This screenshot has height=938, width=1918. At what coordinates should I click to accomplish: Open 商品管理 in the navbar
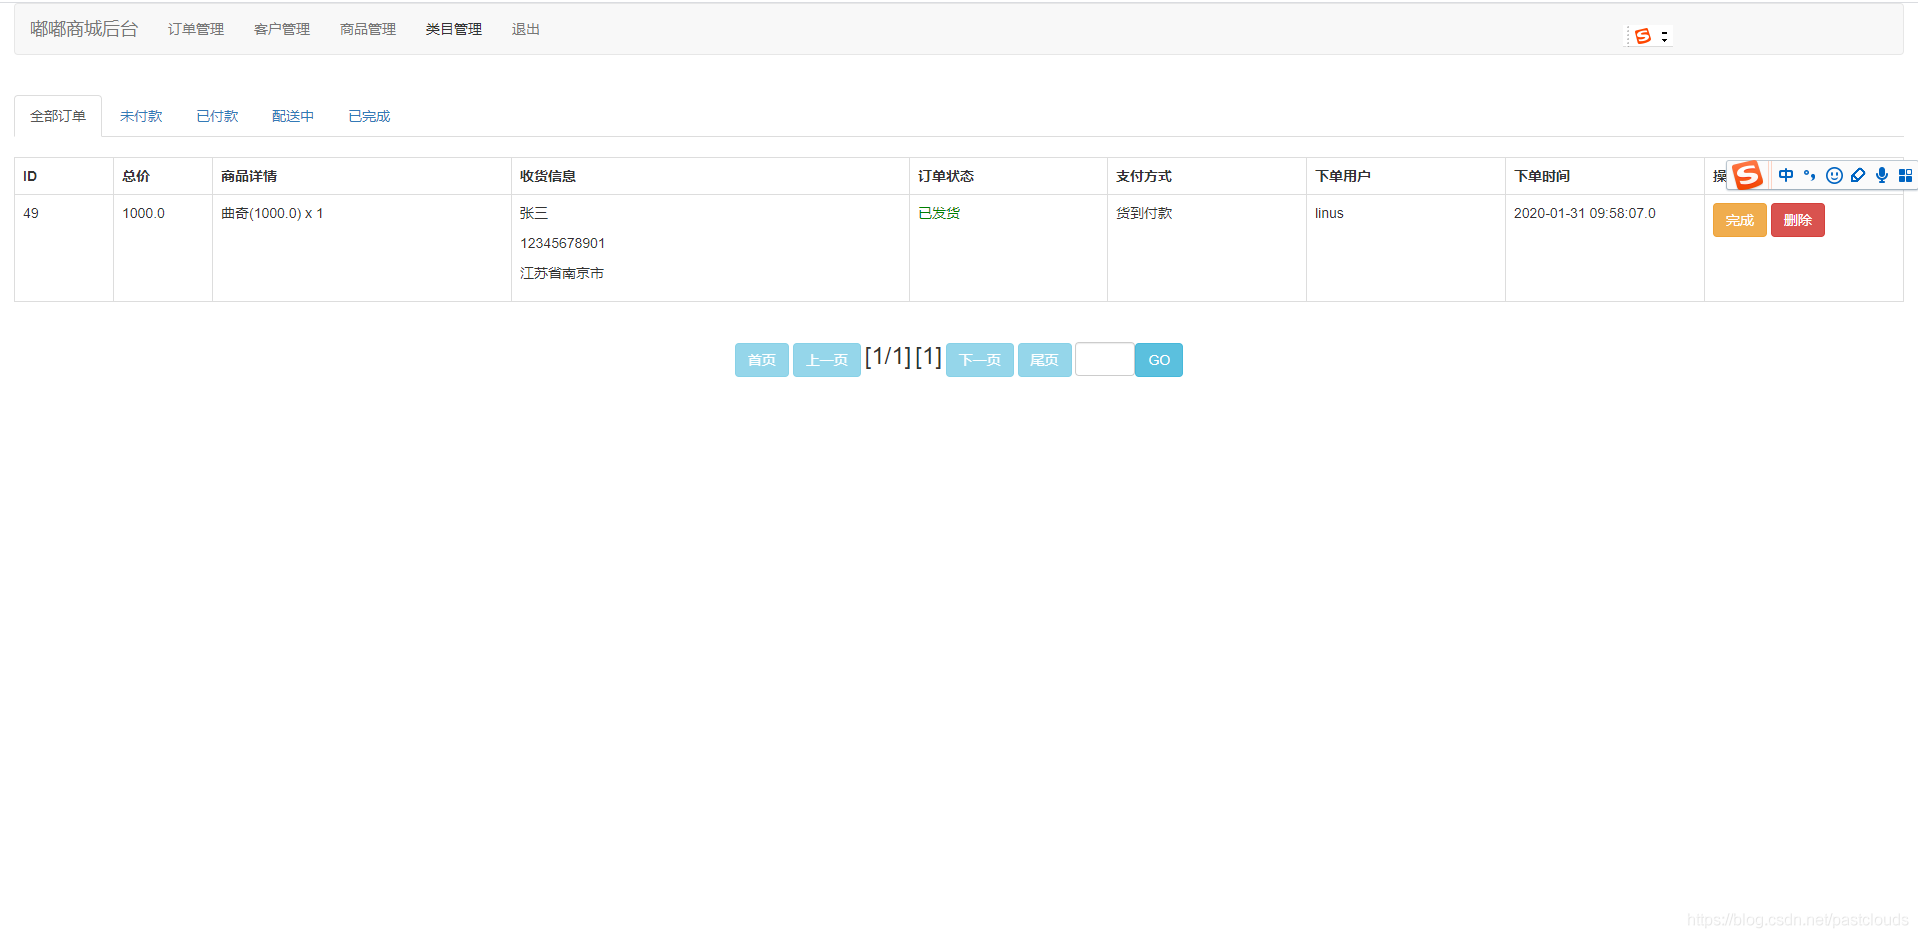point(368,29)
